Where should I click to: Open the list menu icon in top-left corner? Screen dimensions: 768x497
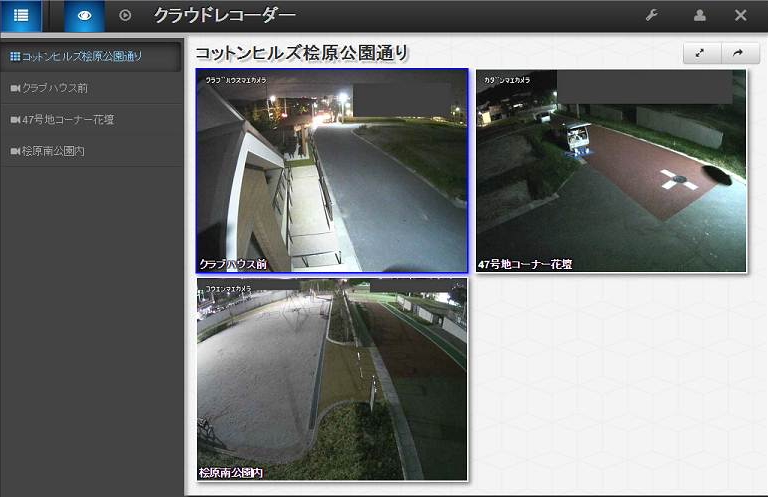point(21,16)
